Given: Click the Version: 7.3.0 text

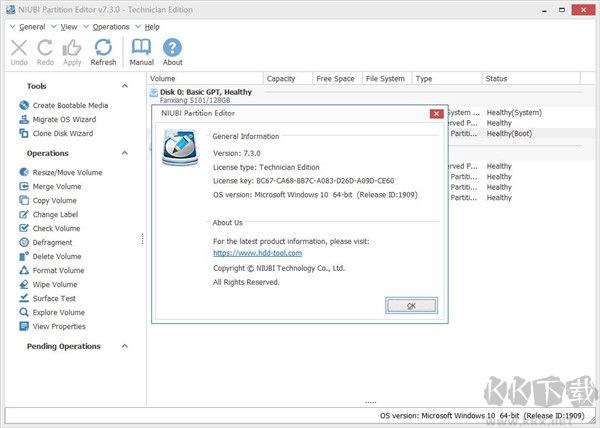Looking at the screenshot, I should click(x=236, y=153).
